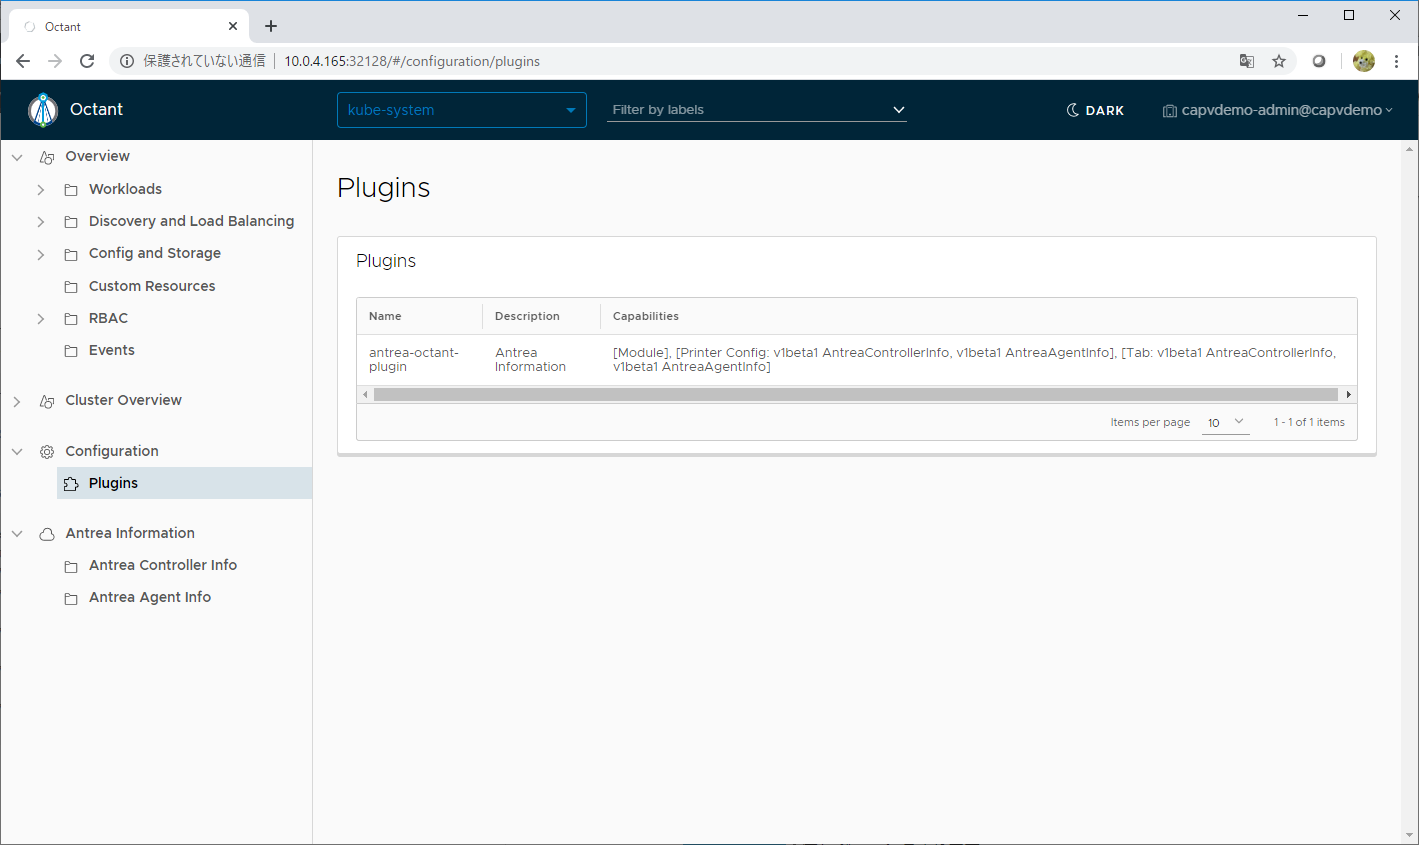Viewport: 1419px width, 845px height.
Task: Open the kube-system namespace dropdown
Action: [x=462, y=110]
